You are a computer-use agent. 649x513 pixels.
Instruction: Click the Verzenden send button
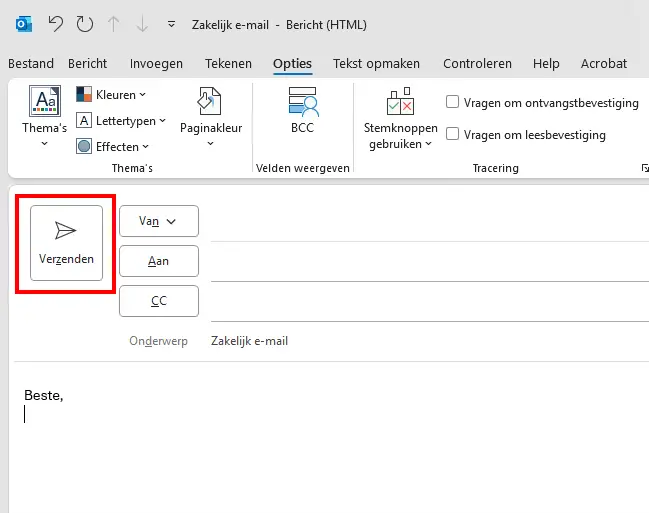66,243
